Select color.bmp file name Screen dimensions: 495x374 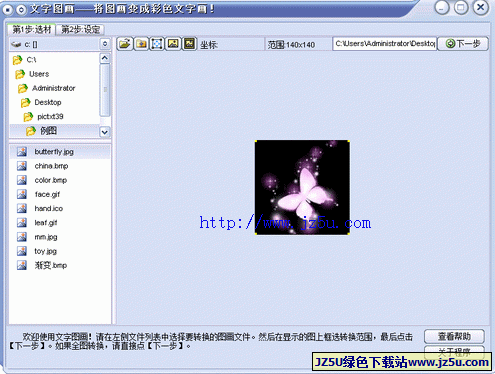(51, 180)
